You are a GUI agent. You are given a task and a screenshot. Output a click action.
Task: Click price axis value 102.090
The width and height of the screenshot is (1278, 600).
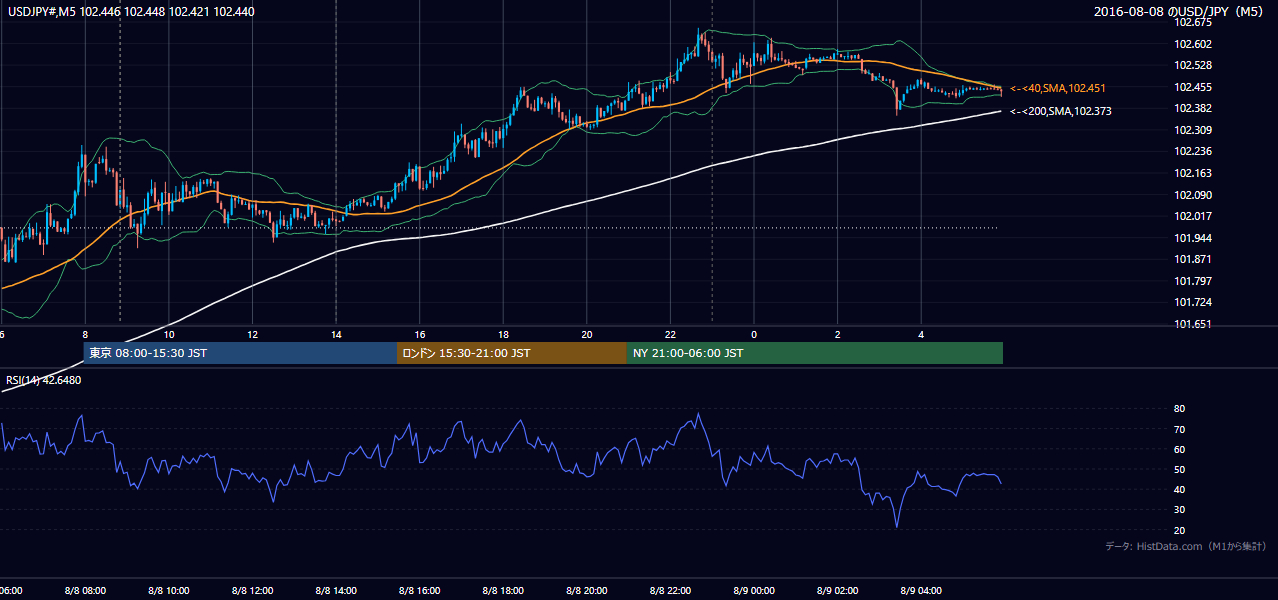click(1192, 195)
